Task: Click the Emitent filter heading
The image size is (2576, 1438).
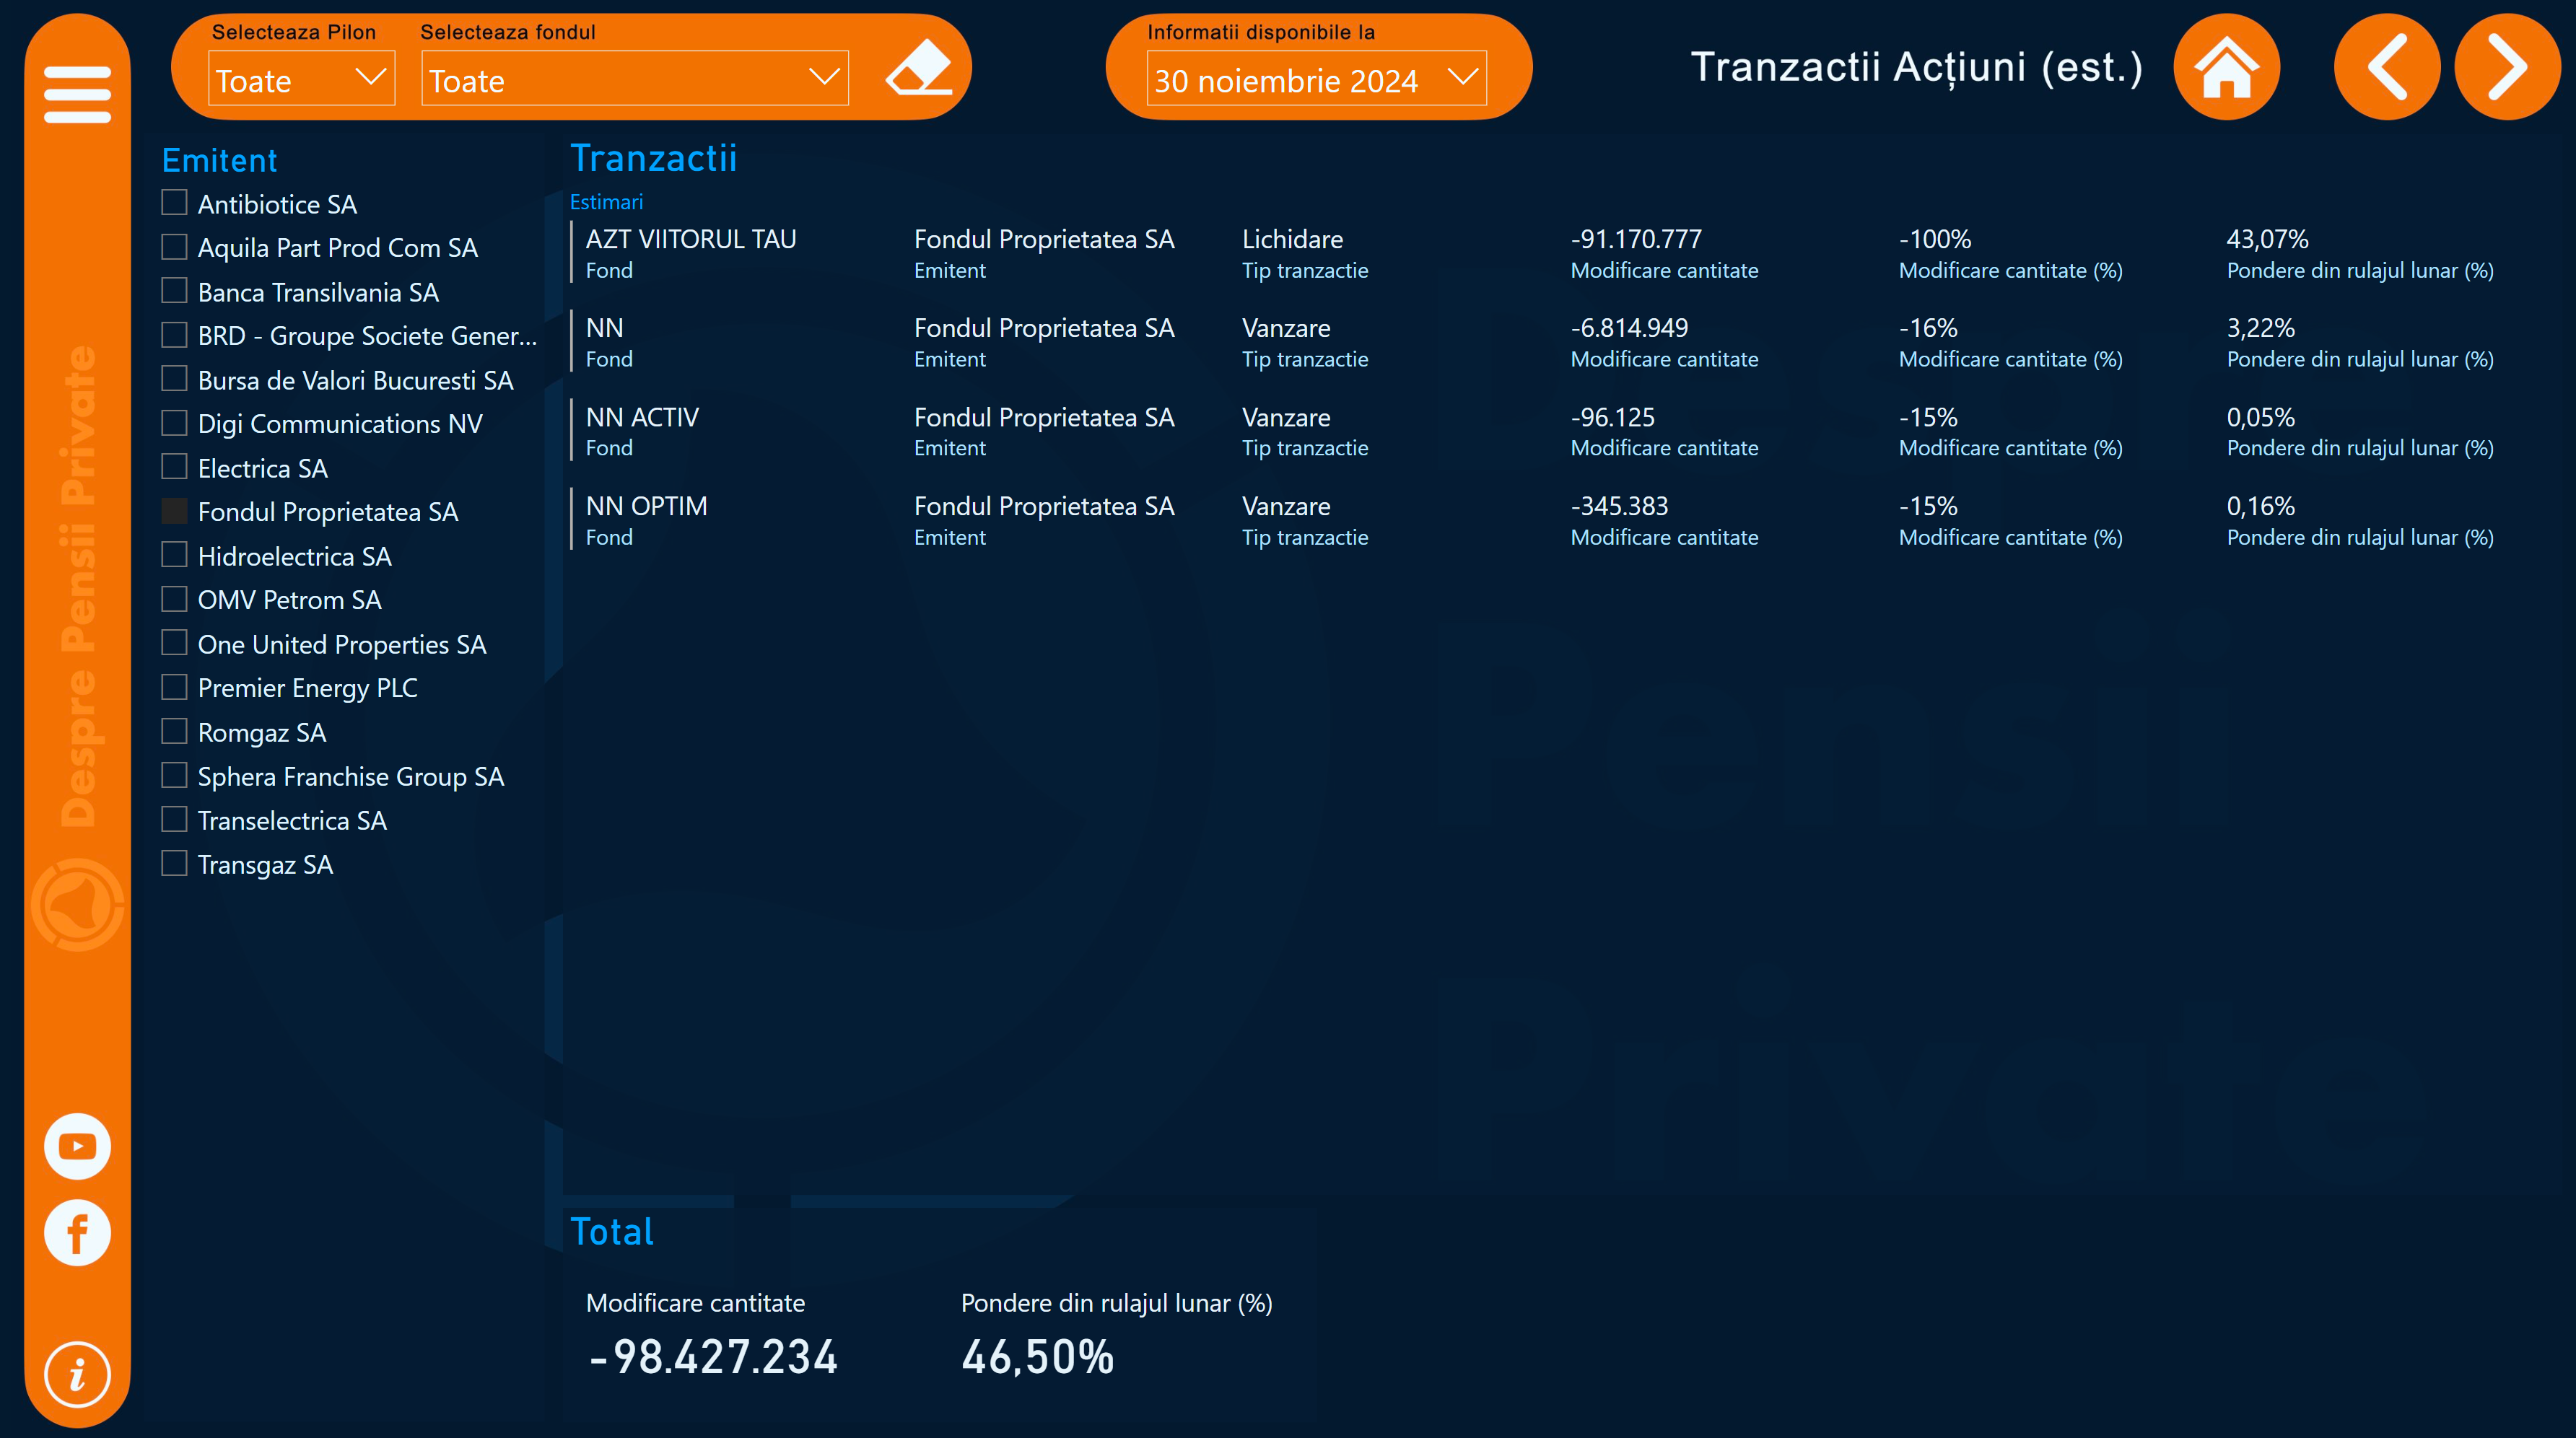Action: tap(219, 160)
